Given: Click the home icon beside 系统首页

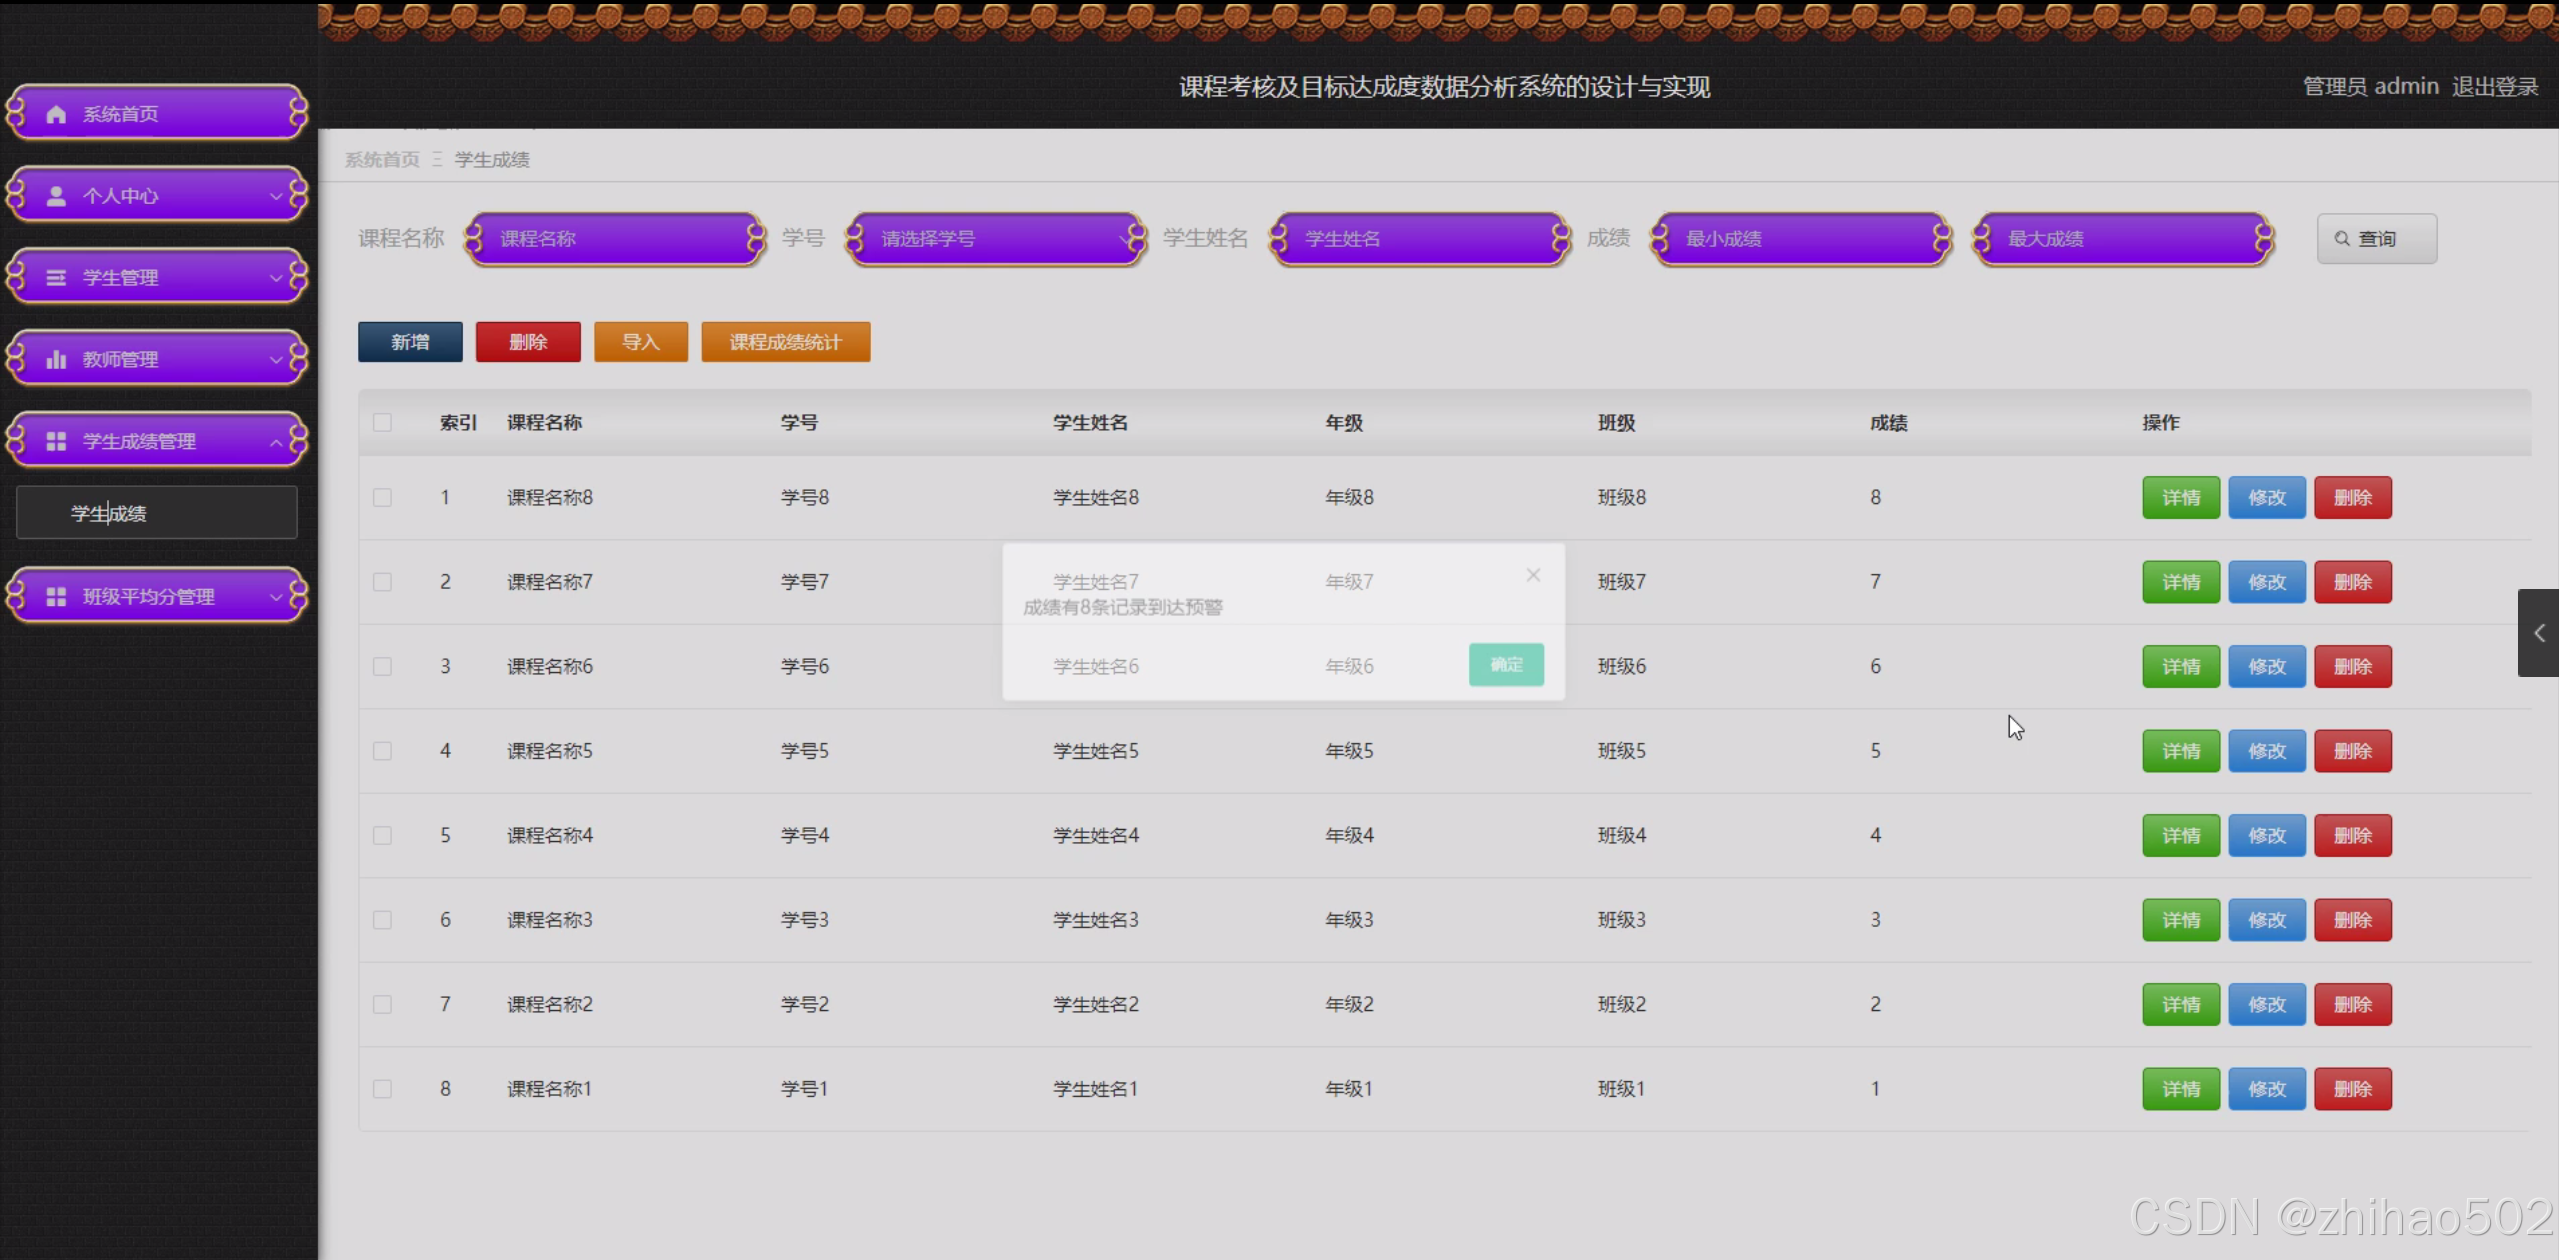Looking at the screenshot, I should pyautogui.click(x=56, y=114).
